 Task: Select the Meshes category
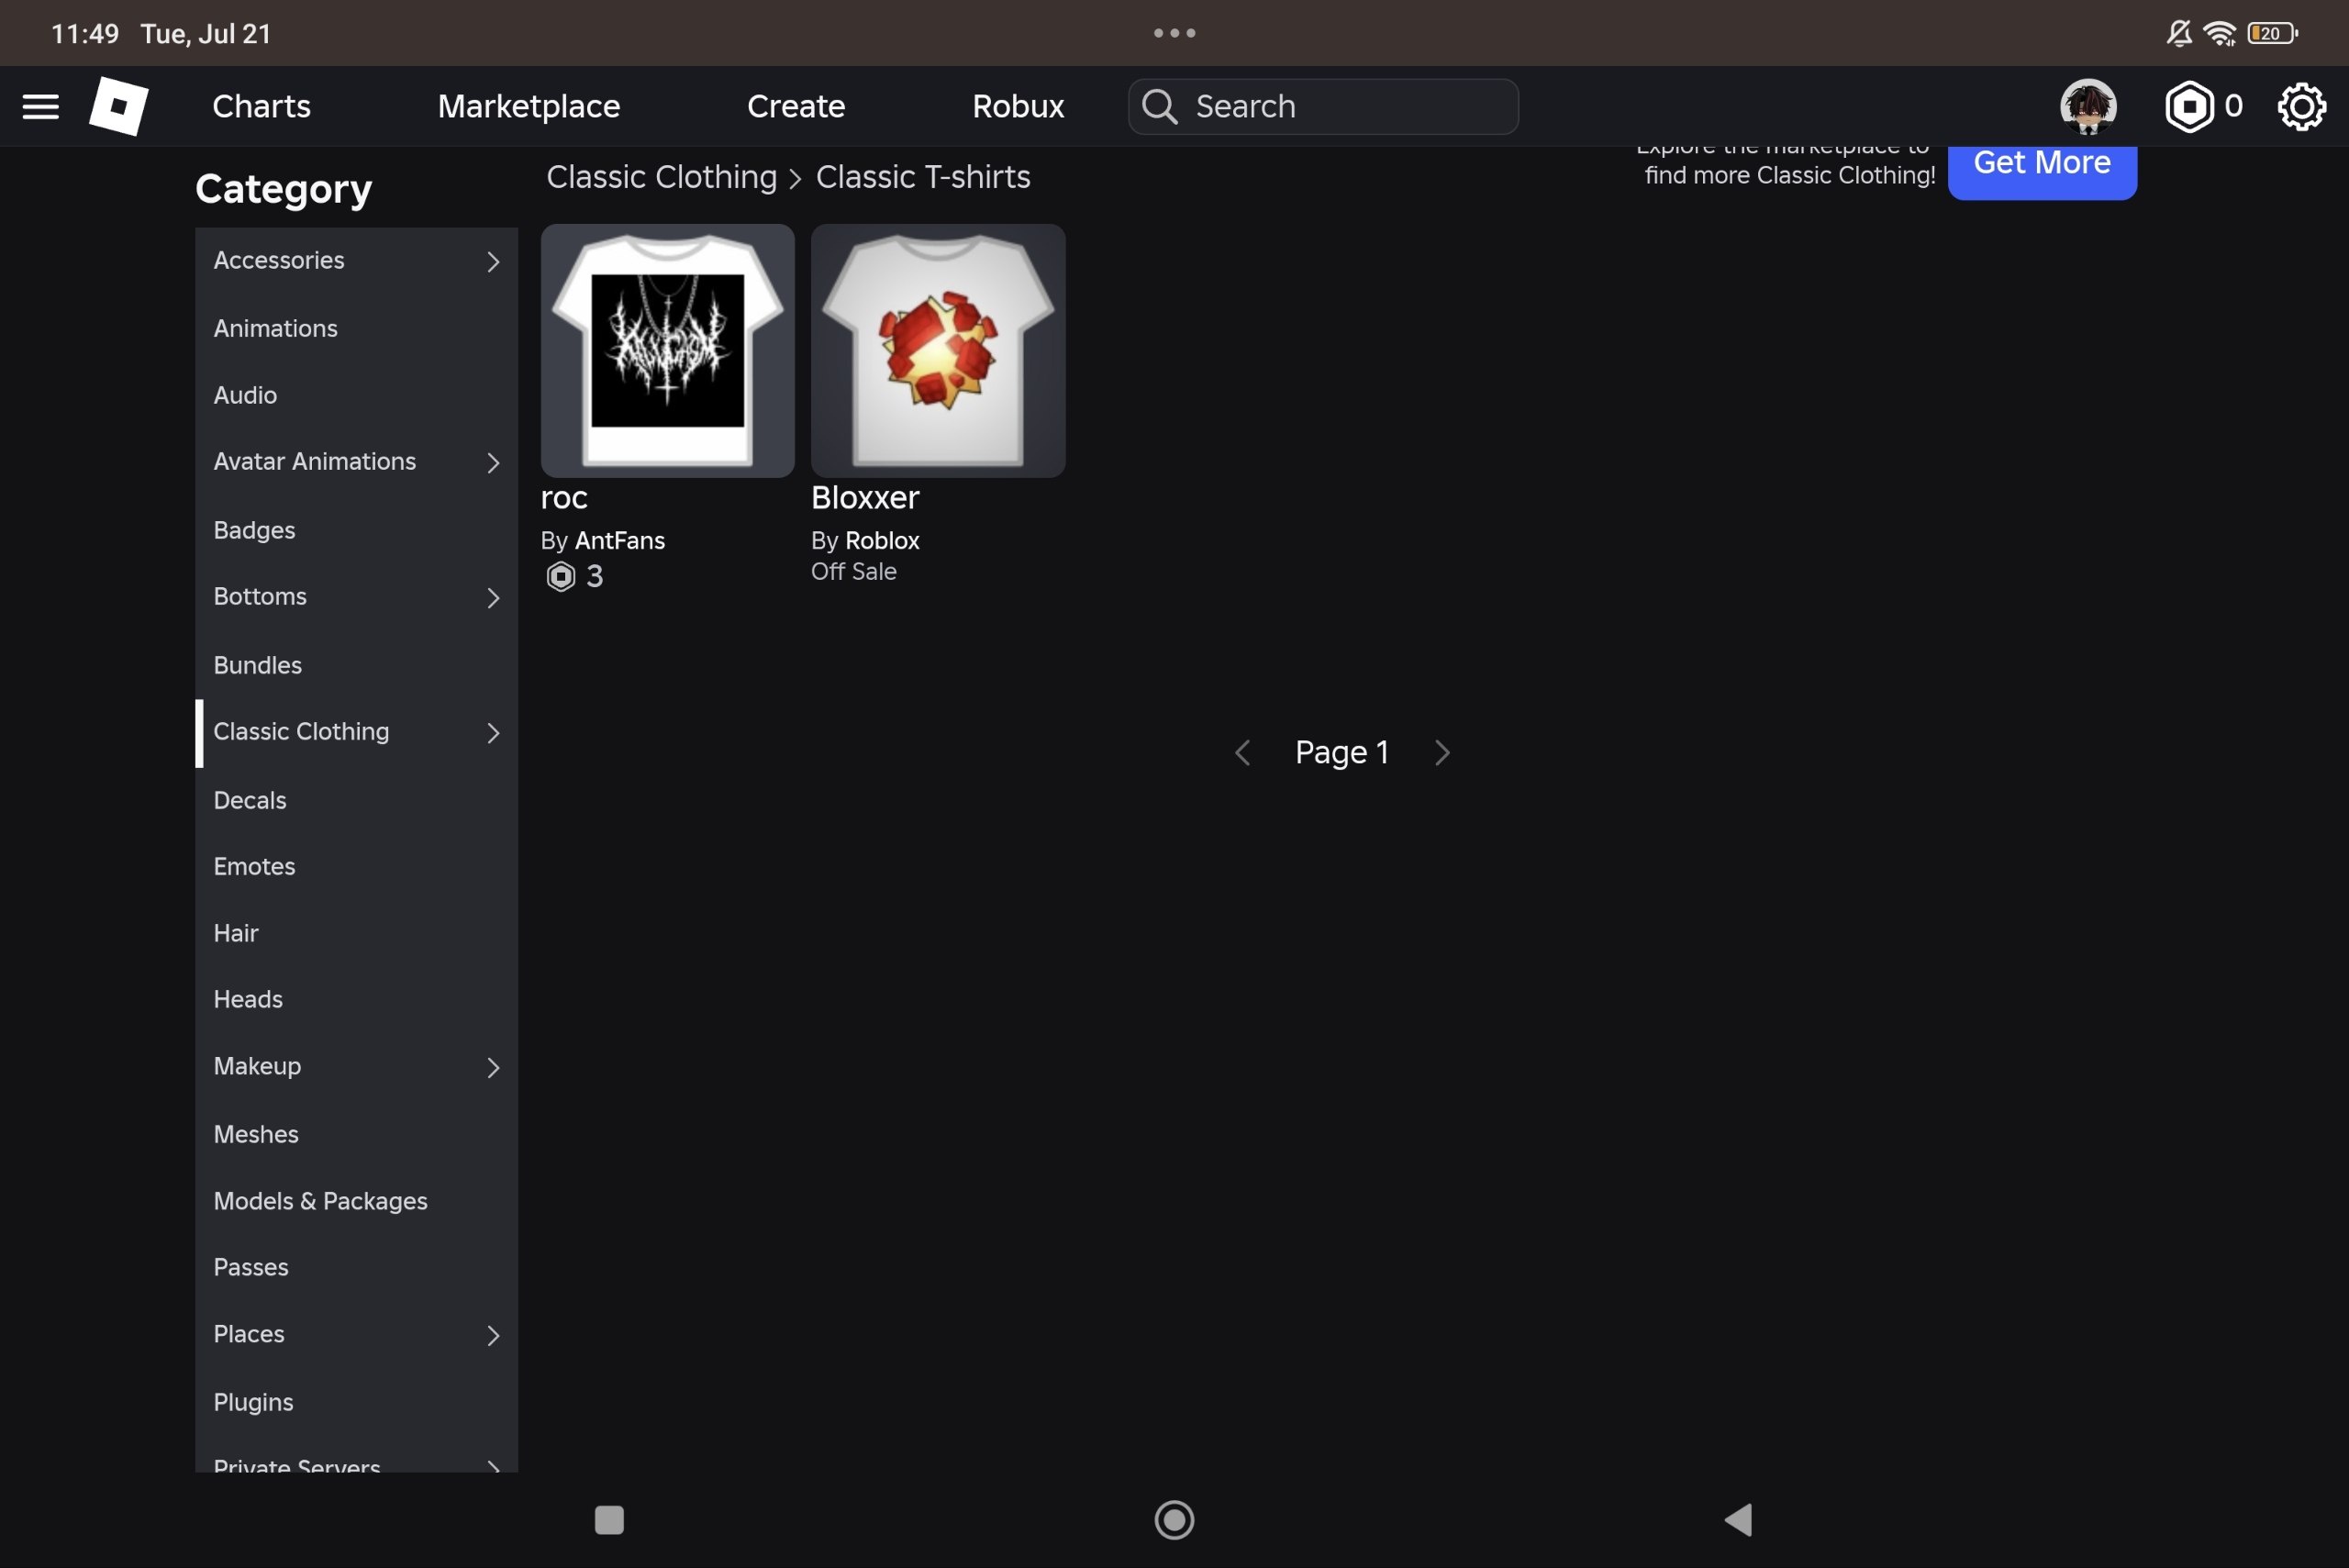(356, 1134)
